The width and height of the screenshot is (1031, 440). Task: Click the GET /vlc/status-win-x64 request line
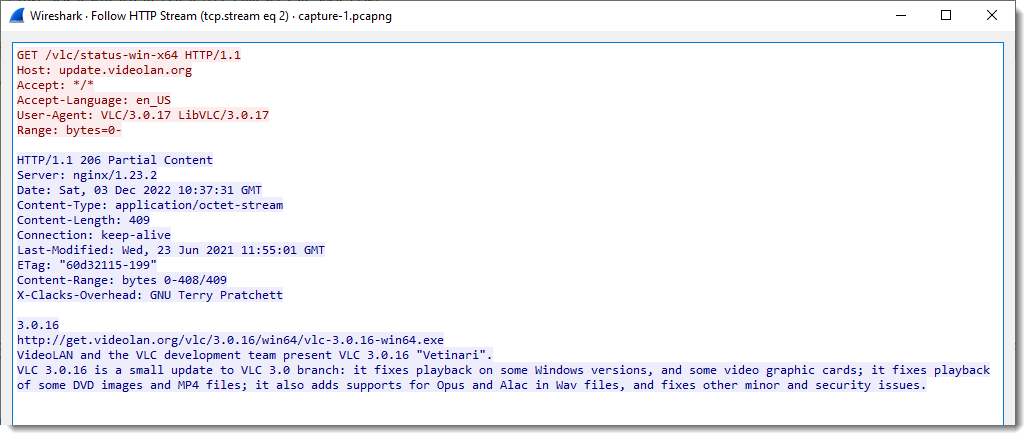pyautogui.click(x=129, y=55)
